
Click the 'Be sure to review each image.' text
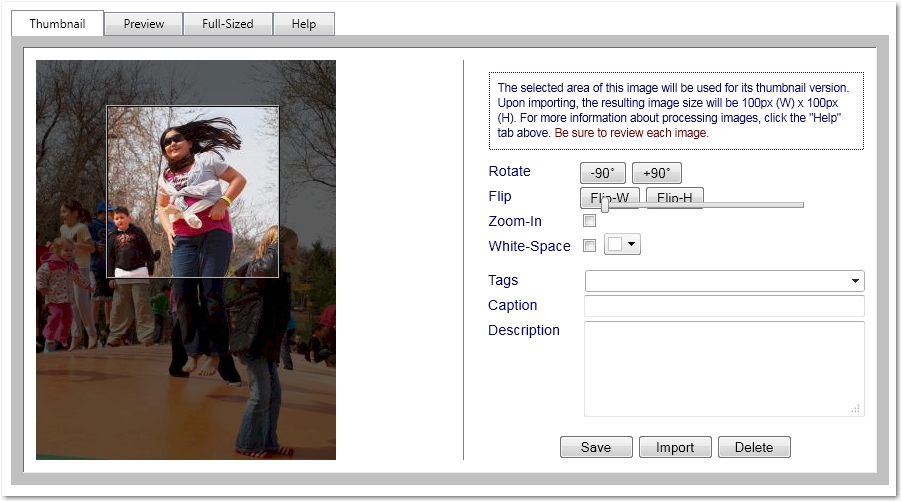pos(631,133)
